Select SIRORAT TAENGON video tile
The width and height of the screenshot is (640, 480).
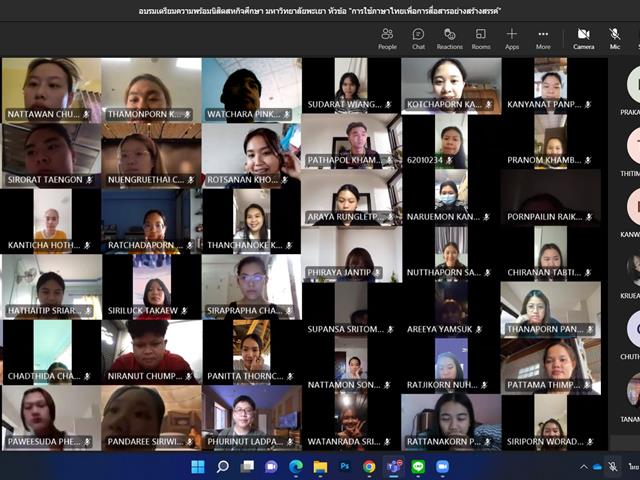51,156
